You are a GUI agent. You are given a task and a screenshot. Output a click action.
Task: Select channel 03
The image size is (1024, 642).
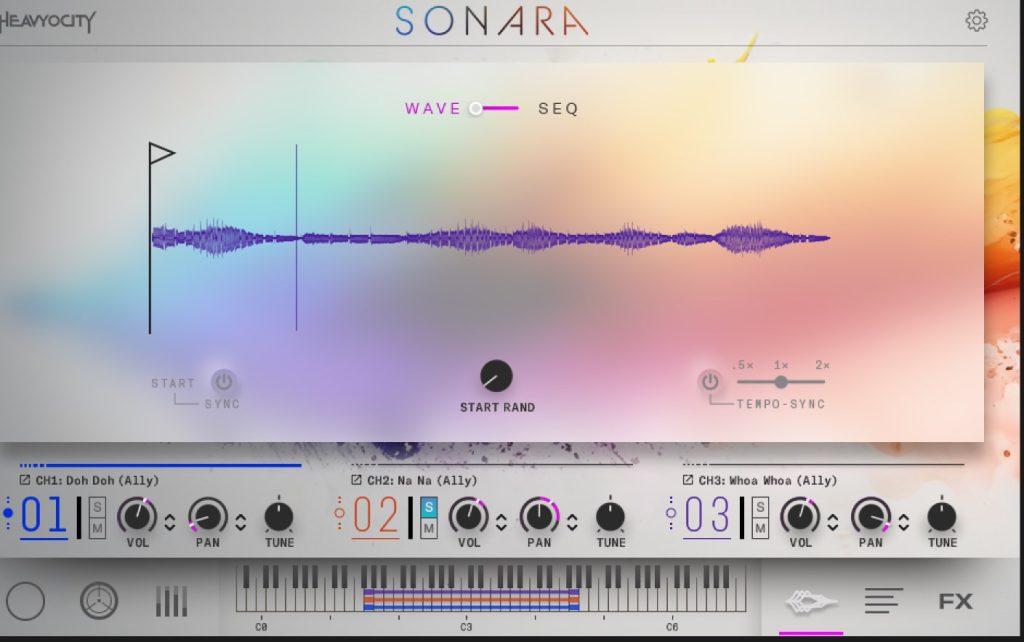point(707,516)
